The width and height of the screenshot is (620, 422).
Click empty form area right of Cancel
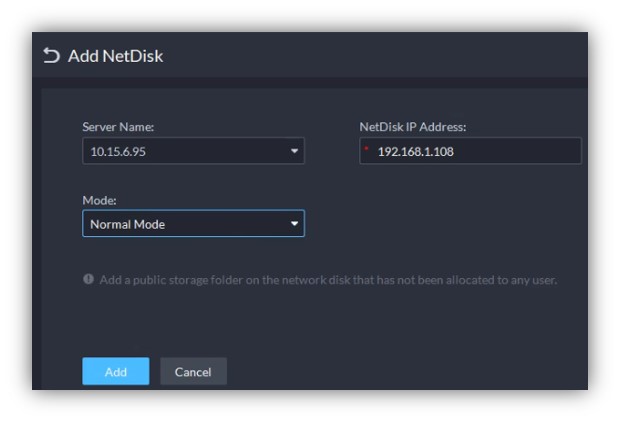coord(400,372)
